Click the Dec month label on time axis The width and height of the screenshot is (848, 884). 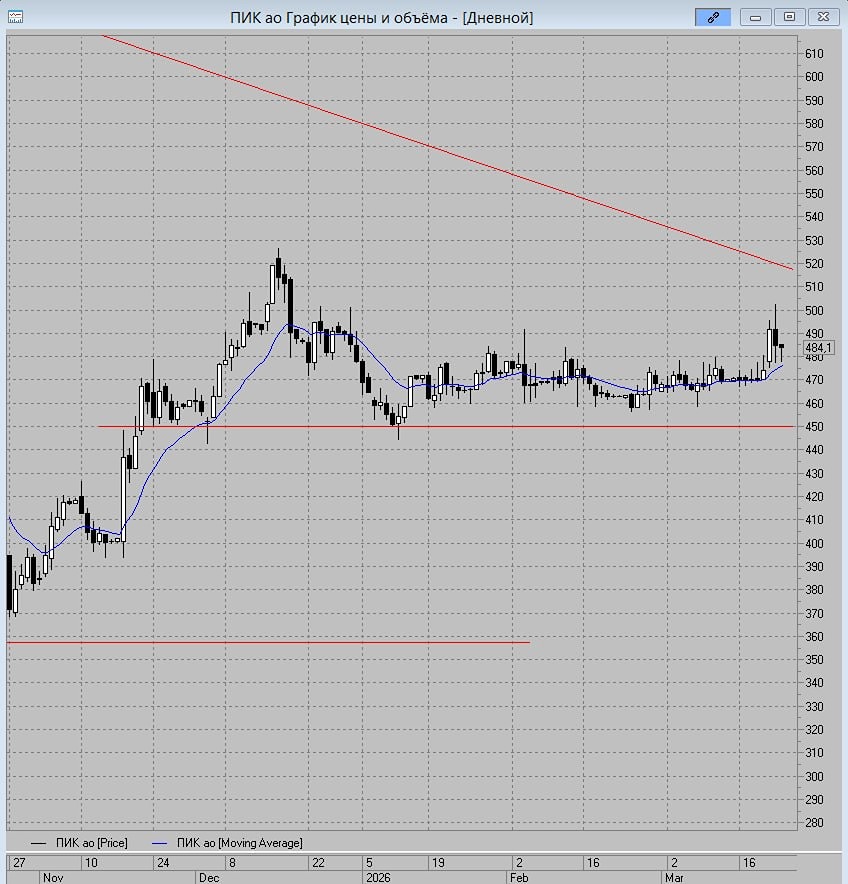209,878
